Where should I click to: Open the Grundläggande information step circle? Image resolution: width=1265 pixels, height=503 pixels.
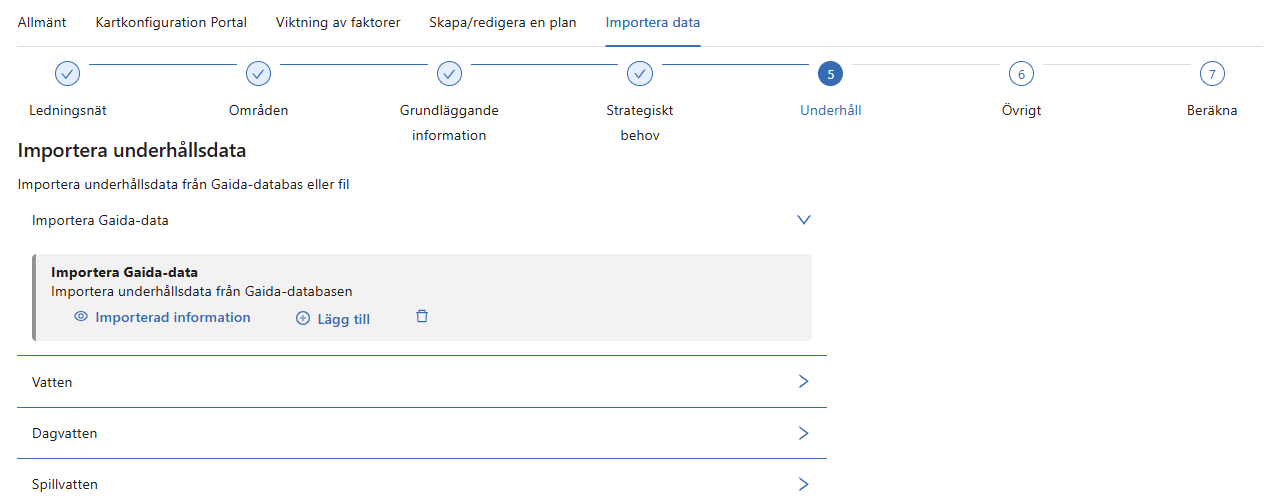click(449, 74)
